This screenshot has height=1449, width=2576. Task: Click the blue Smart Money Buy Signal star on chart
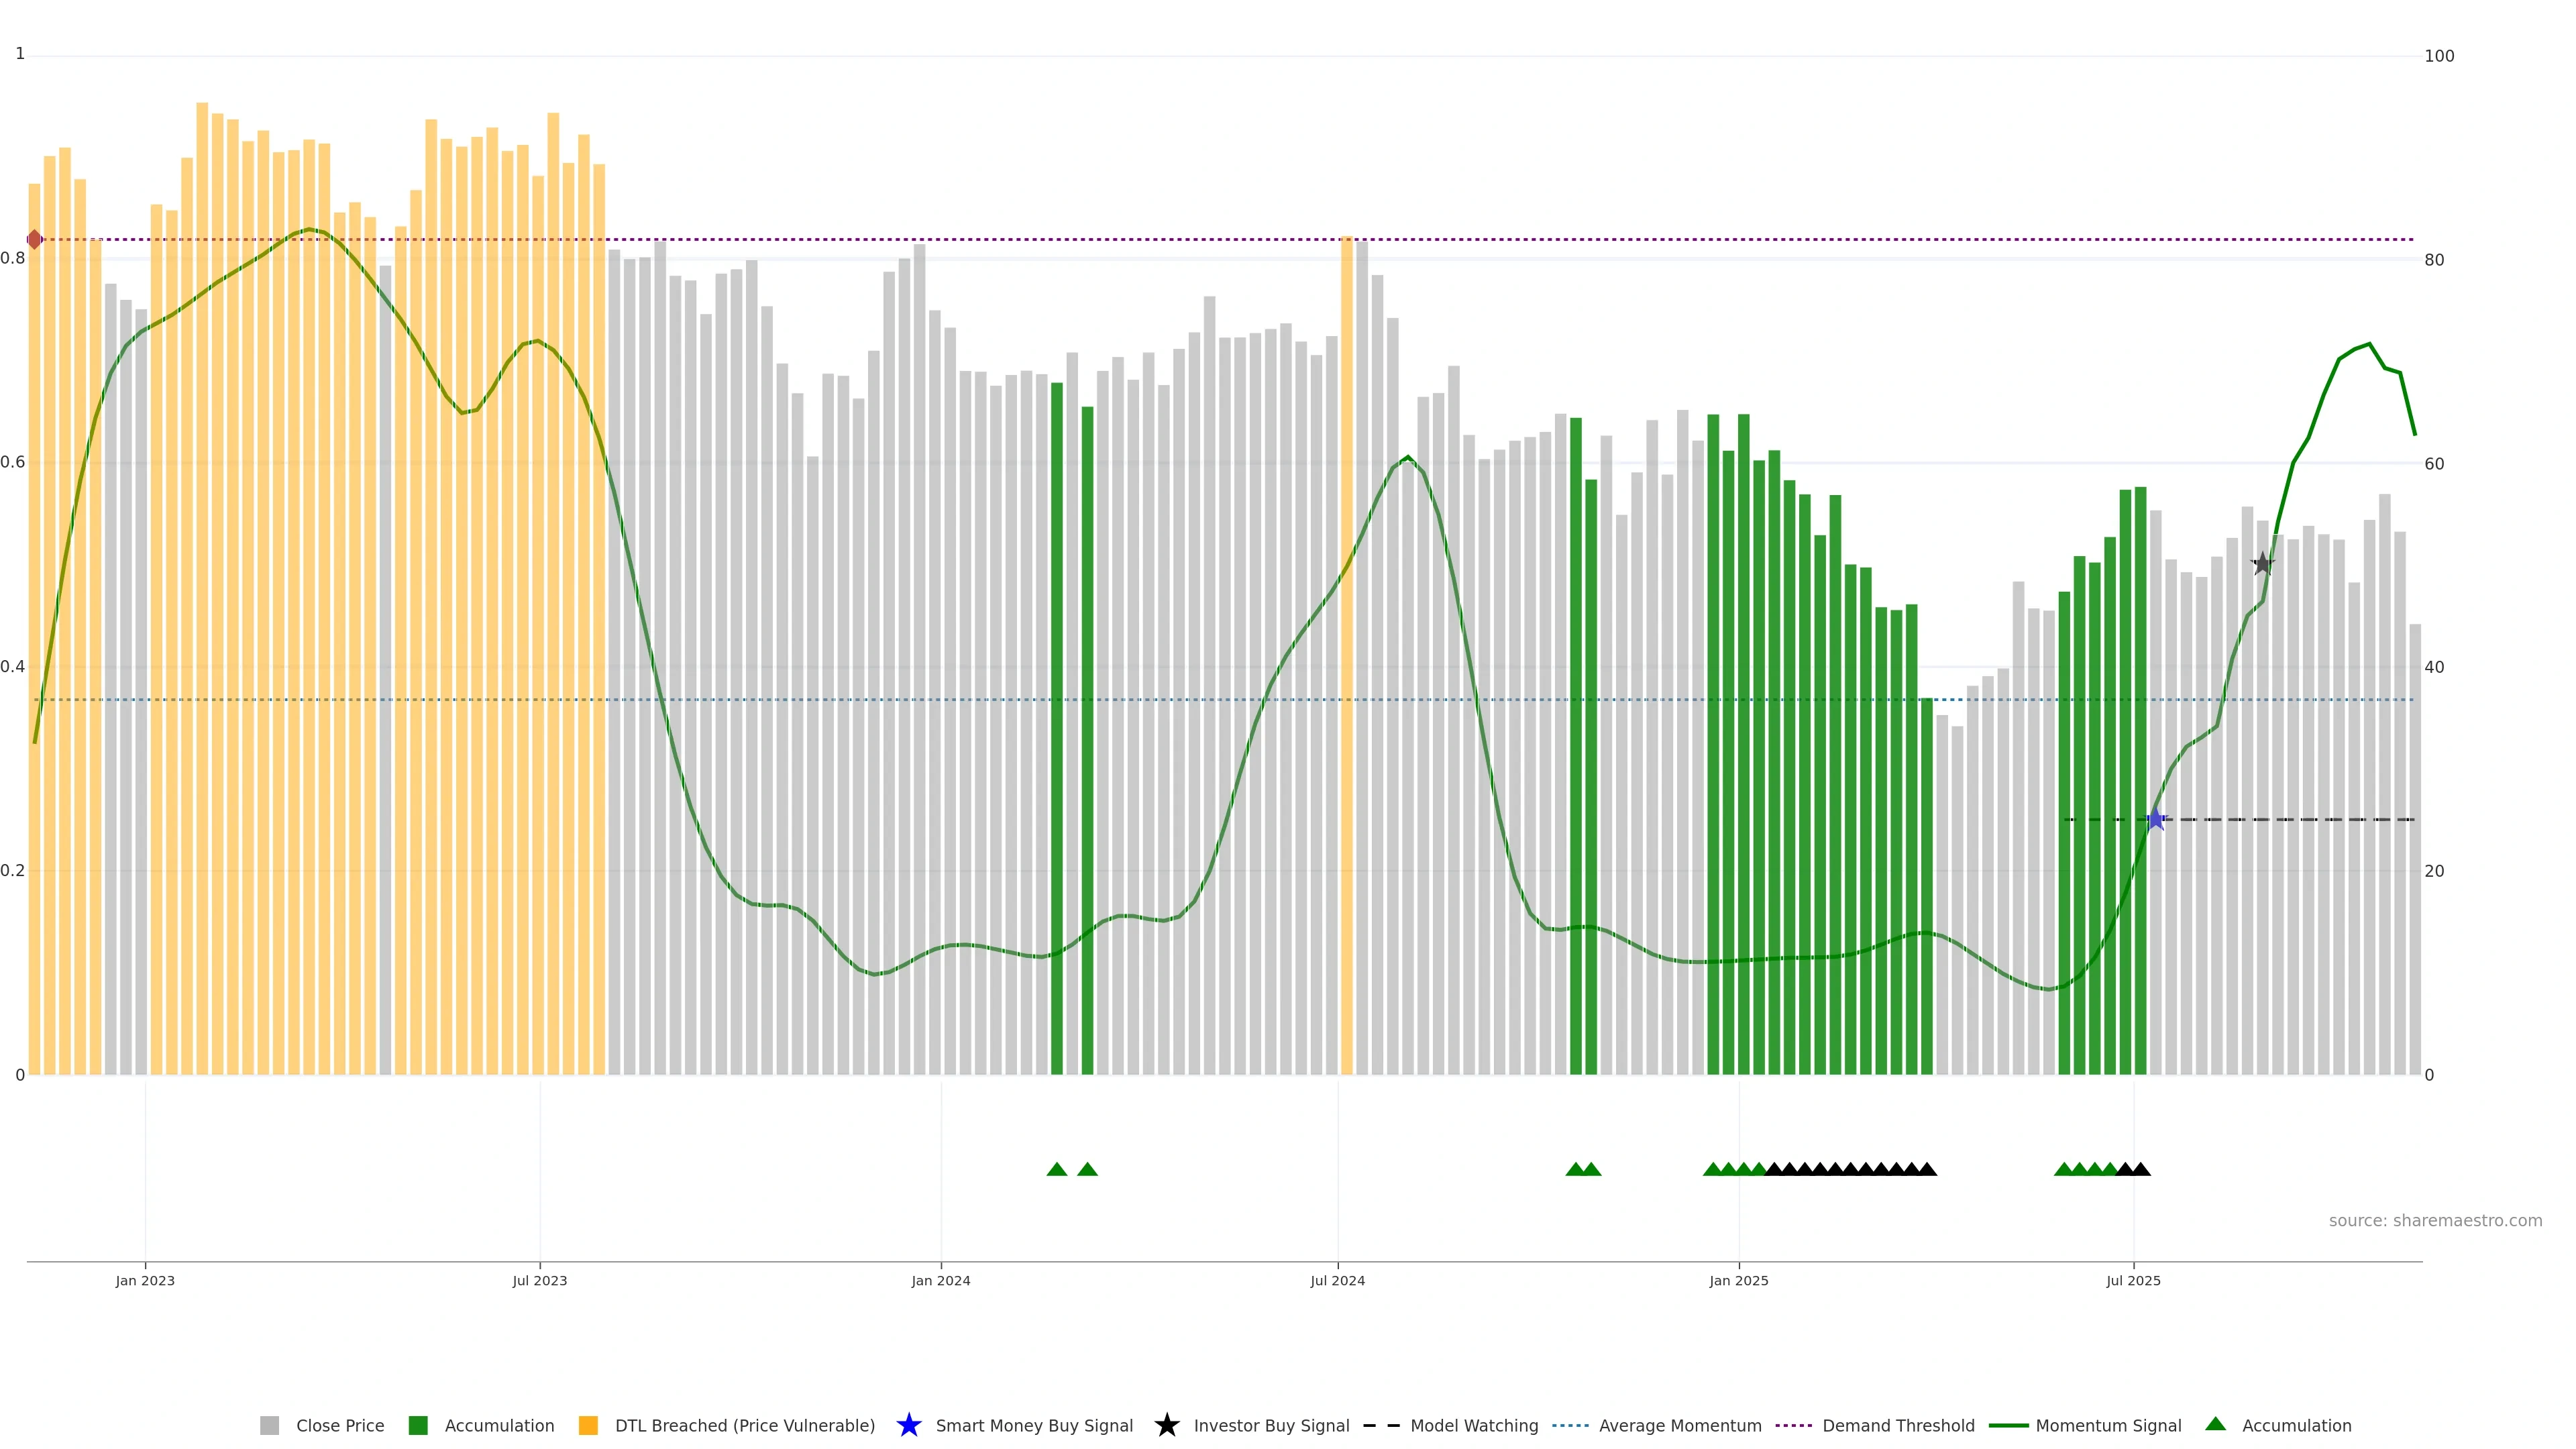pos(2156,820)
